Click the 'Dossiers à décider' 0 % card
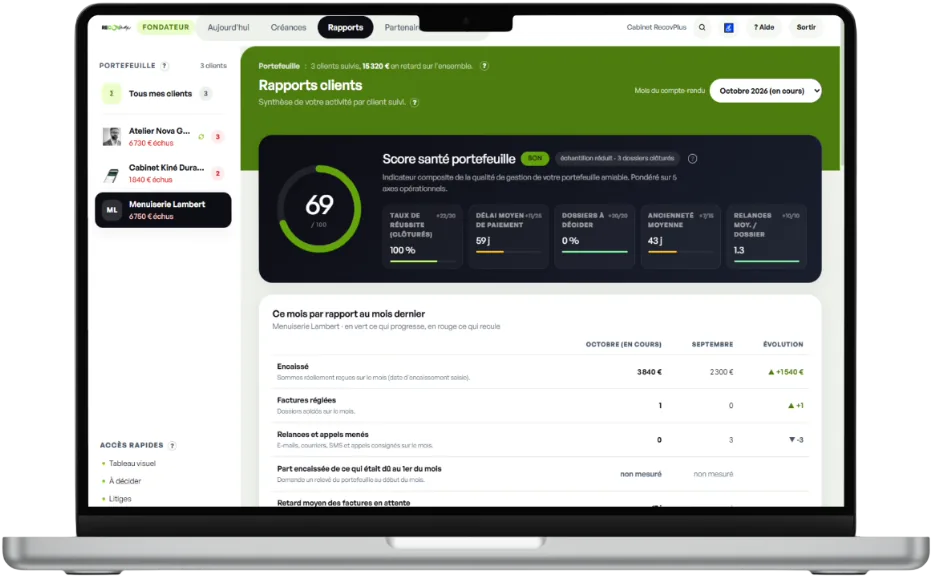This screenshot has width=931, height=577. (x=594, y=237)
